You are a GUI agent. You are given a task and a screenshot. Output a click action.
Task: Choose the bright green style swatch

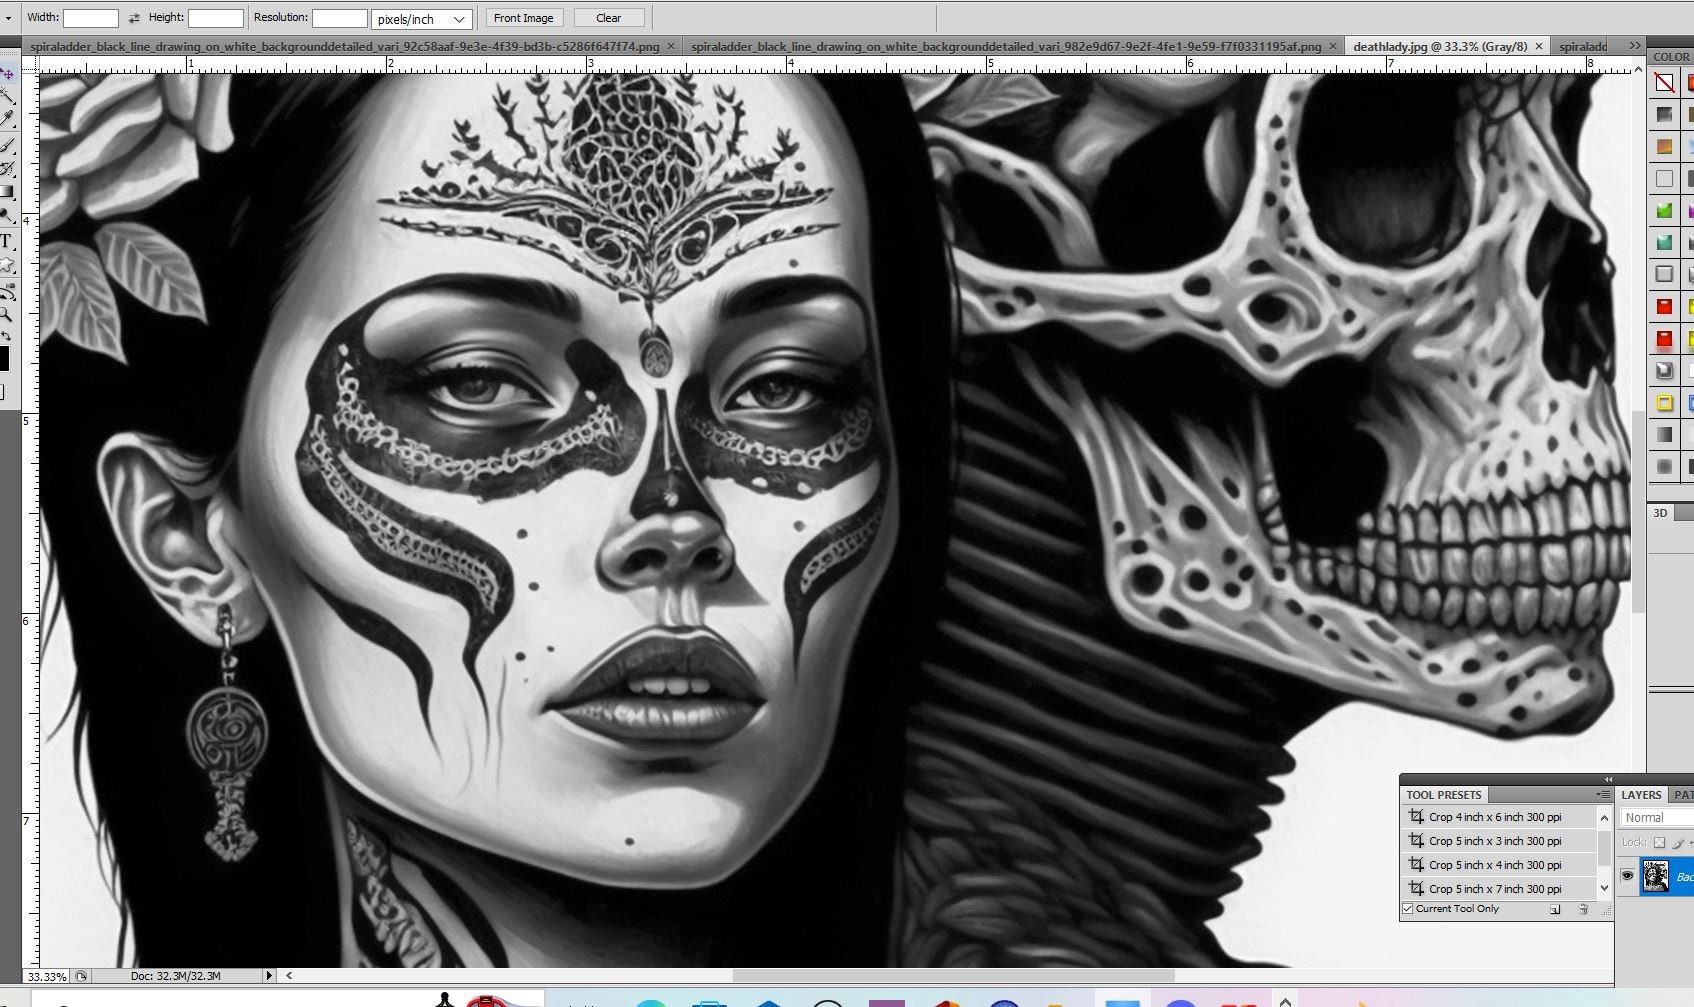[x=1664, y=210]
